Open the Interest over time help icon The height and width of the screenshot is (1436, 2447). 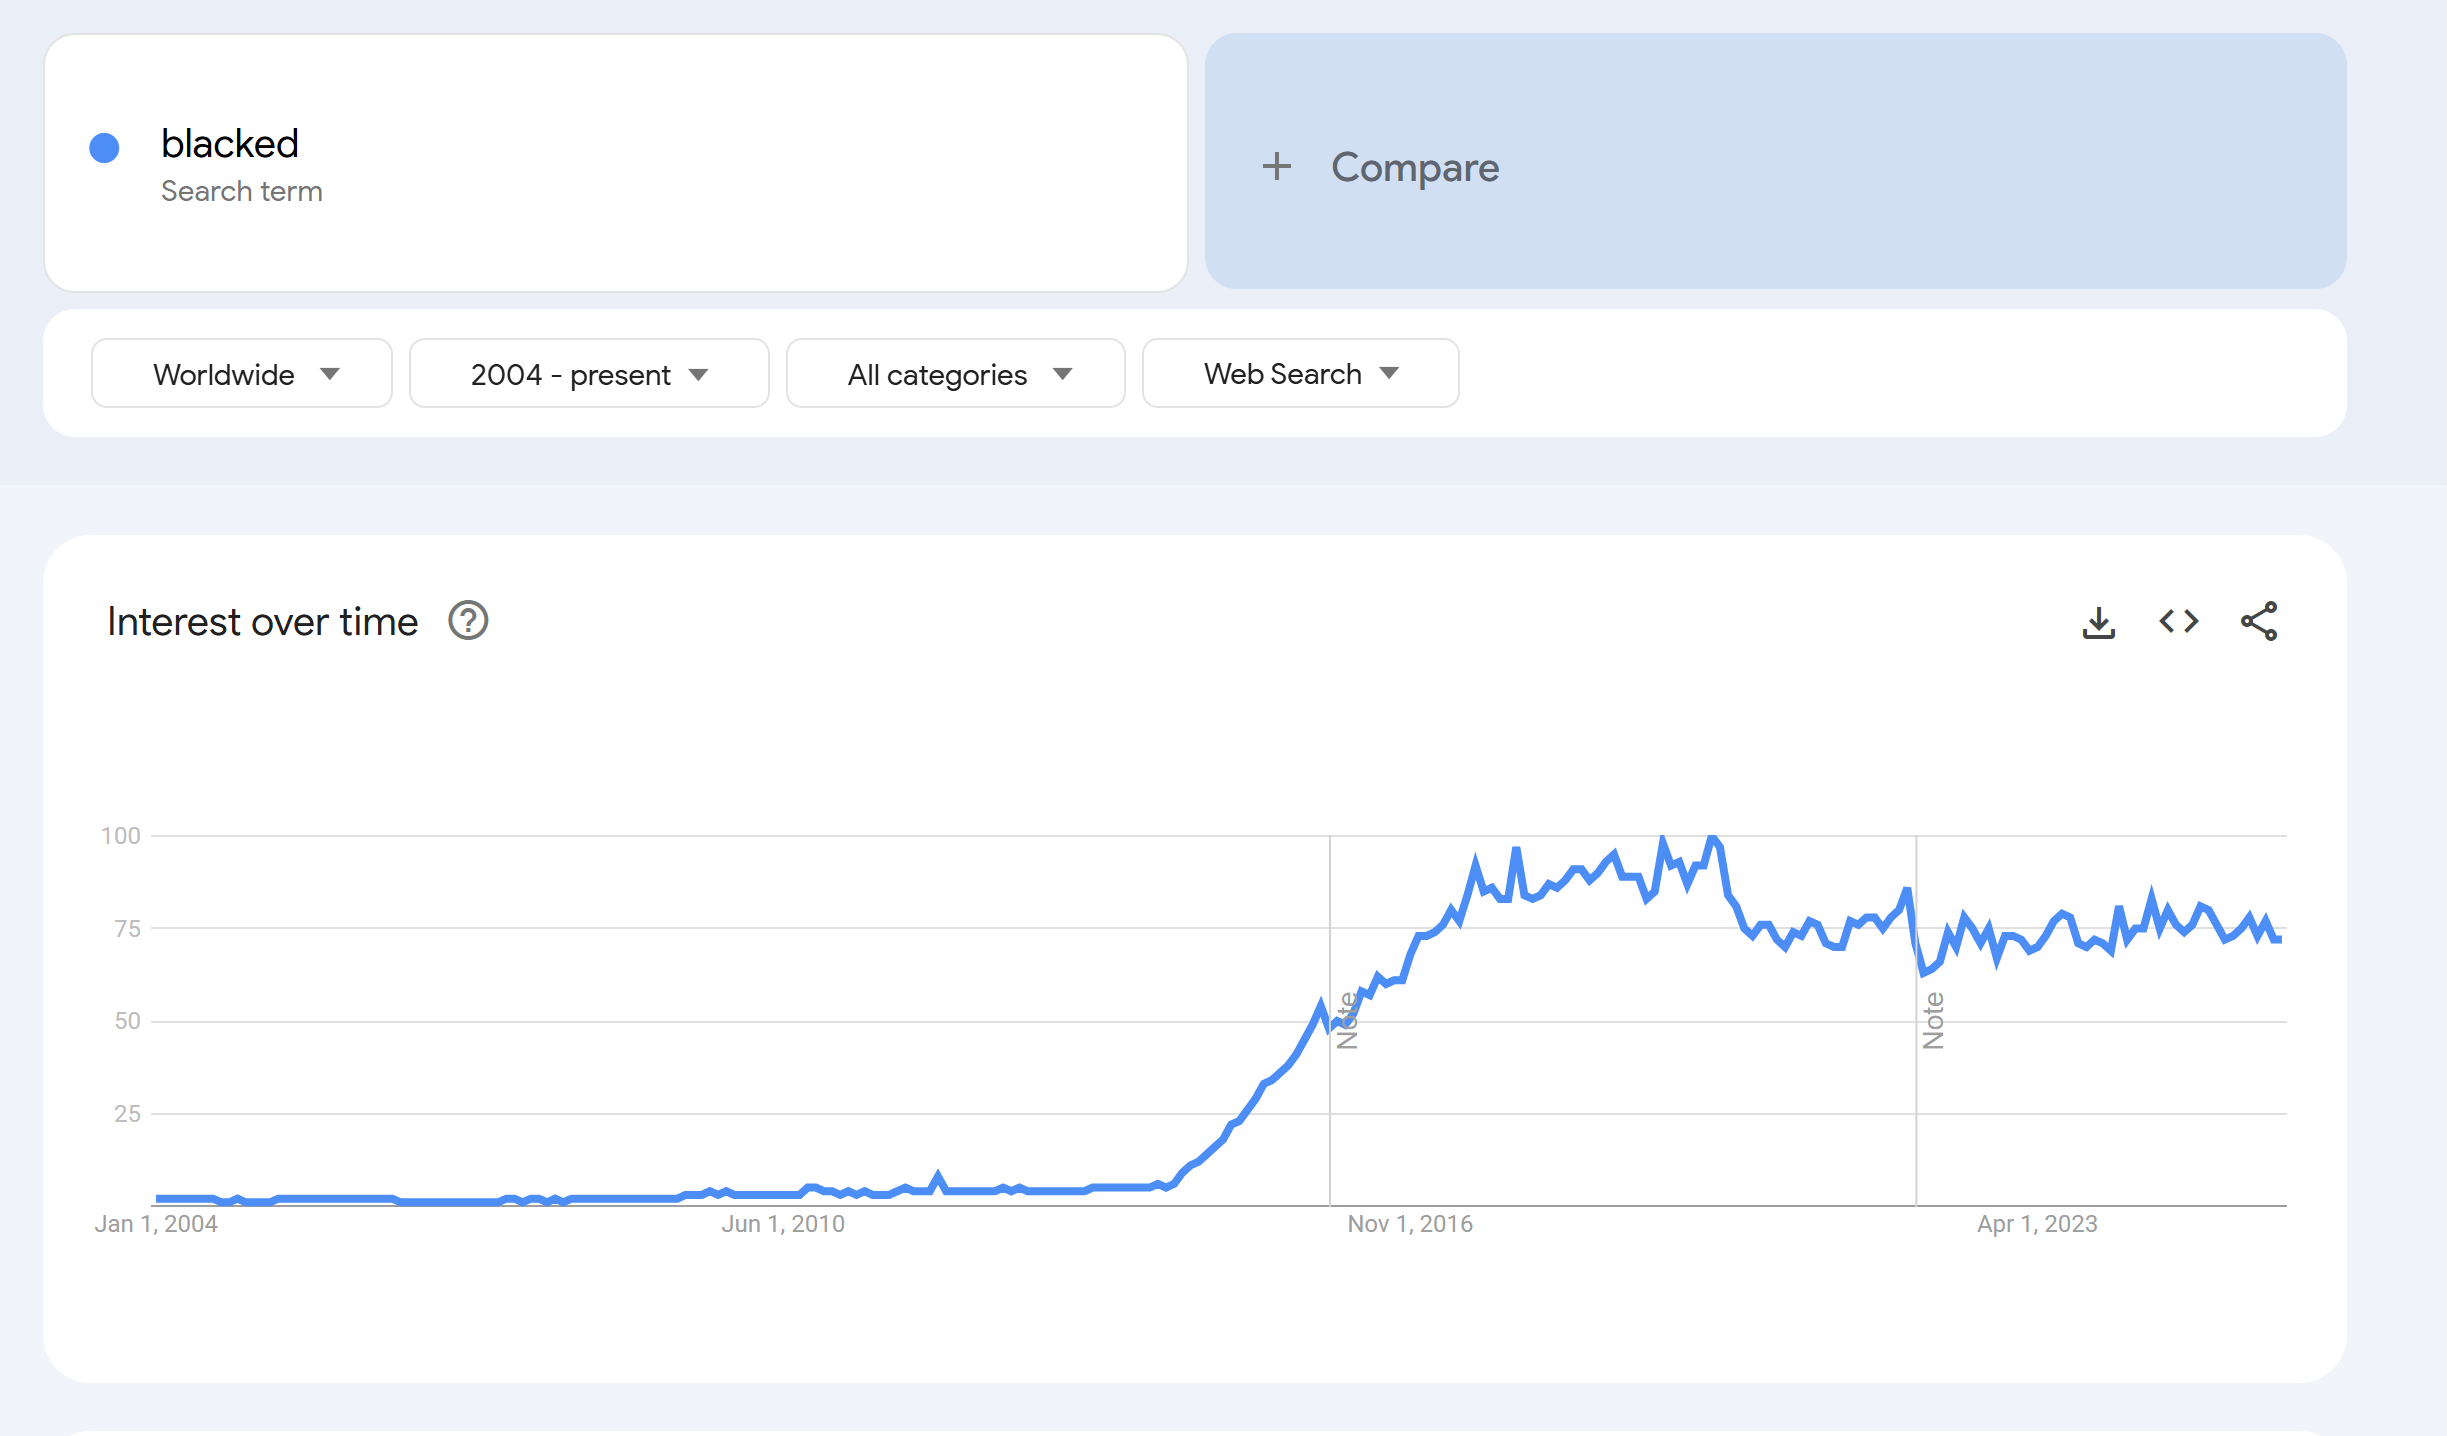468,621
